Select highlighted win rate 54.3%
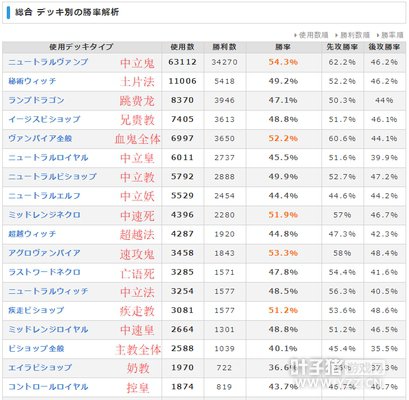The width and height of the screenshot is (409, 400). (x=283, y=62)
